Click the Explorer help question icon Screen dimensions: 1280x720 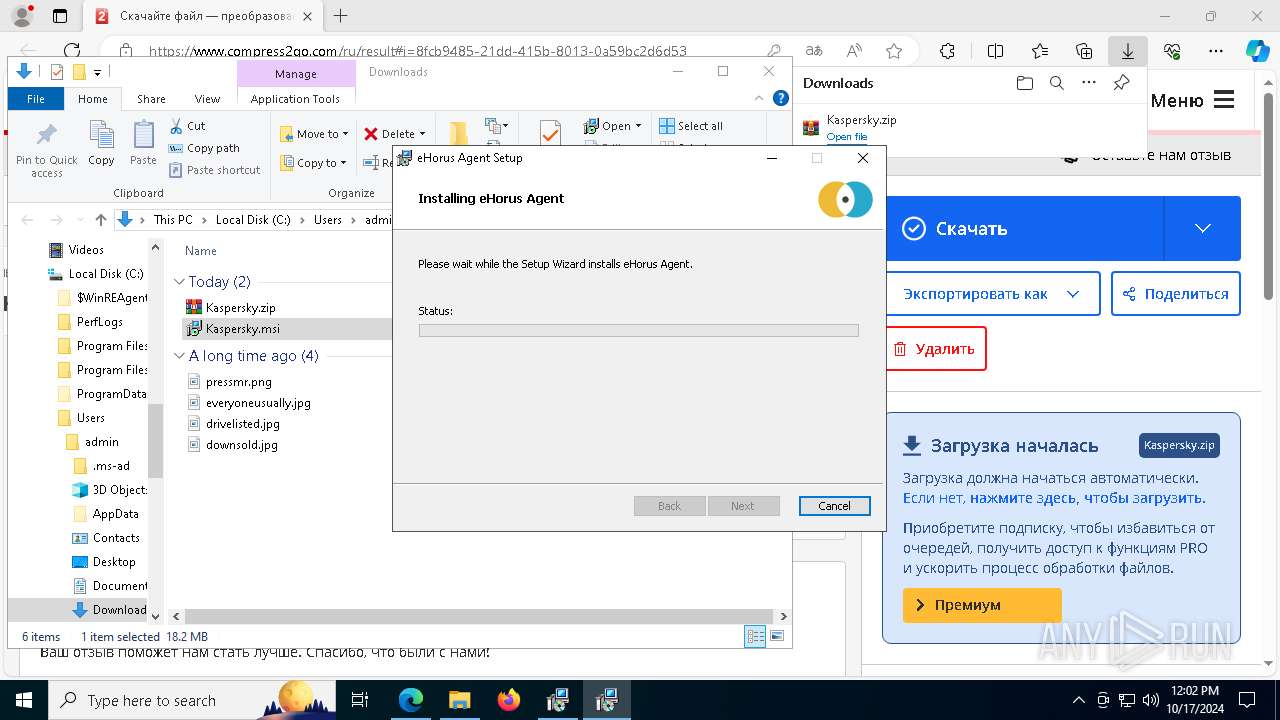pyautogui.click(x=781, y=98)
